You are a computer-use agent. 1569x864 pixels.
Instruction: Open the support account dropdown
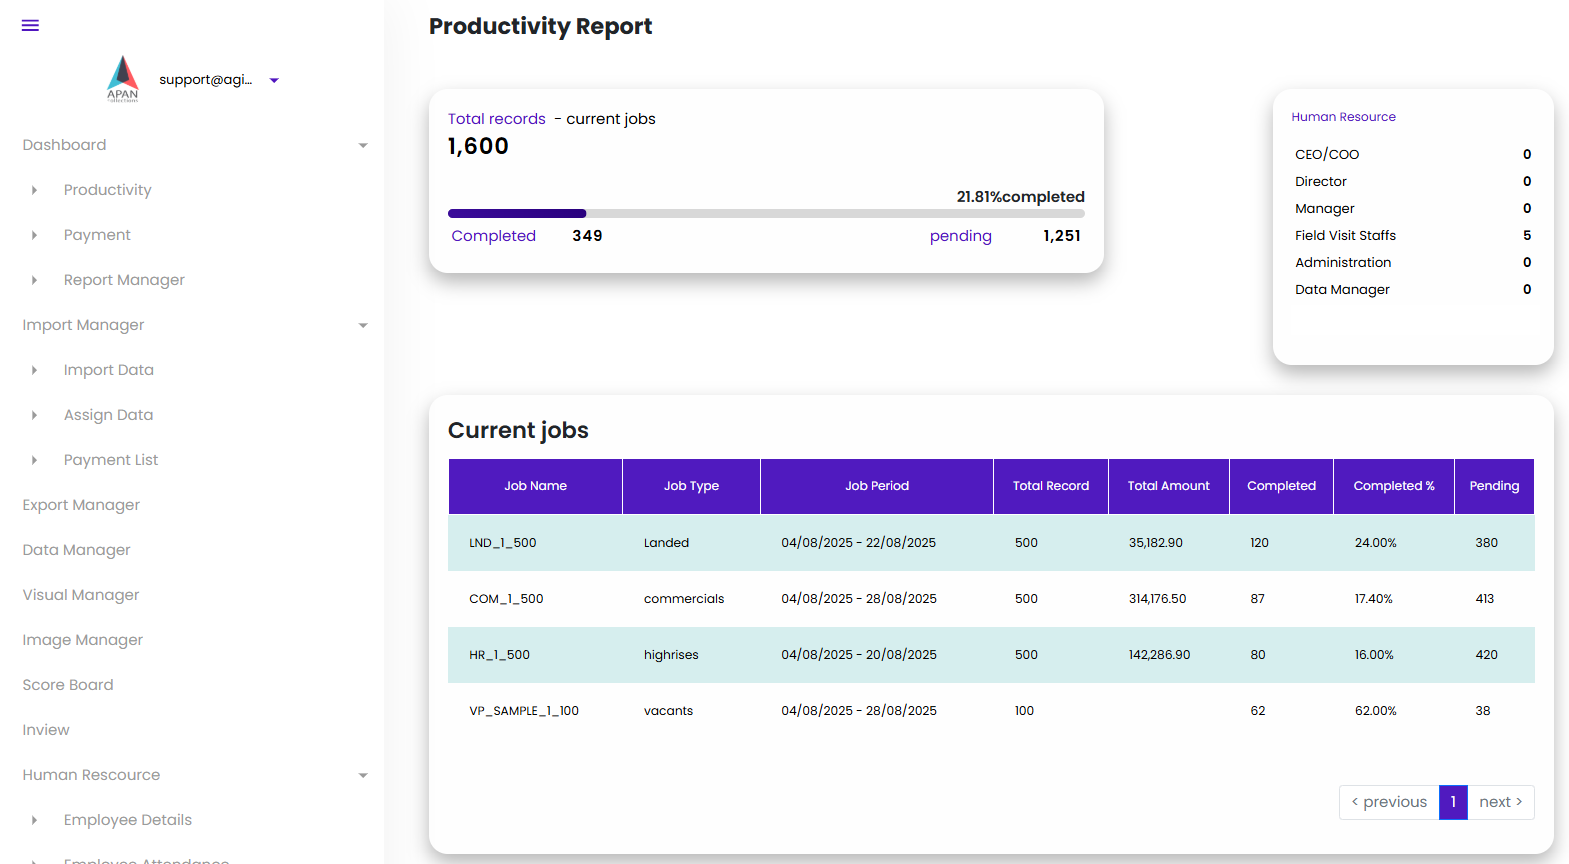click(x=273, y=80)
